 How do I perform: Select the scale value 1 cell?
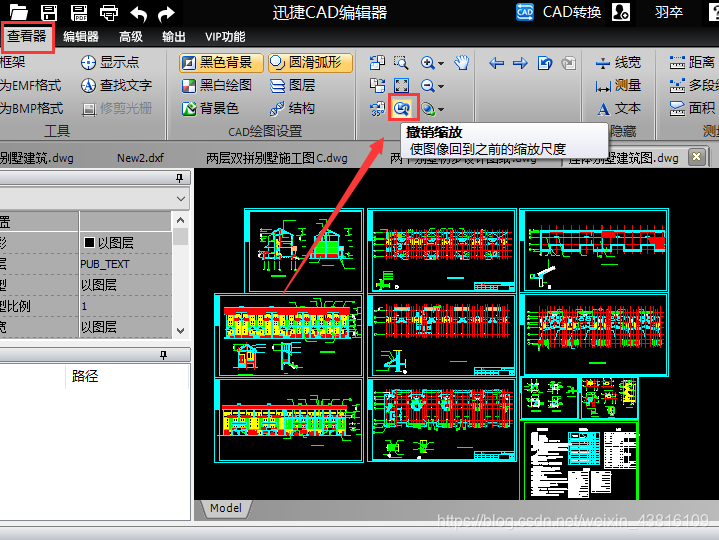pos(125,306)
